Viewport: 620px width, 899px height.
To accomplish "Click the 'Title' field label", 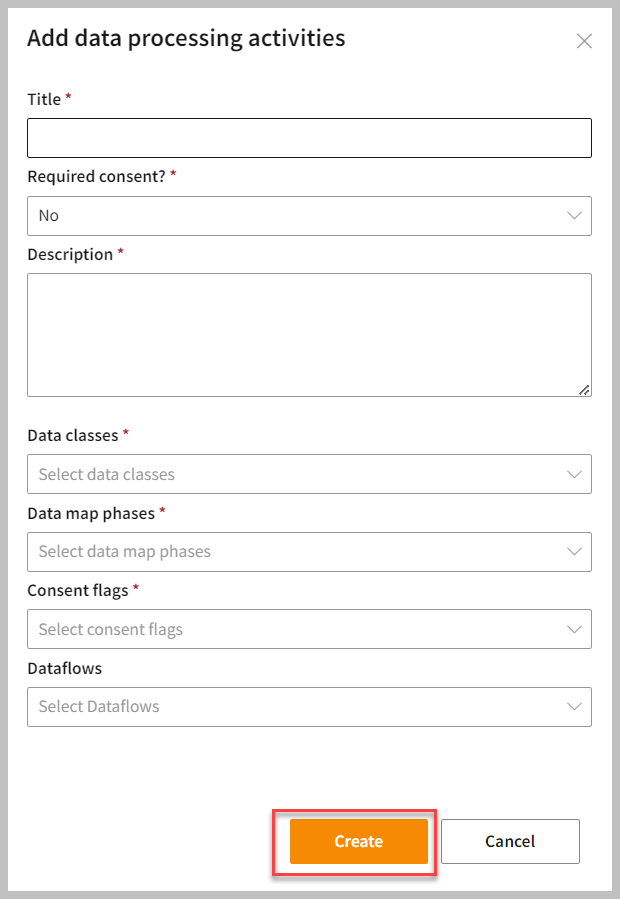I will (44, 99).
